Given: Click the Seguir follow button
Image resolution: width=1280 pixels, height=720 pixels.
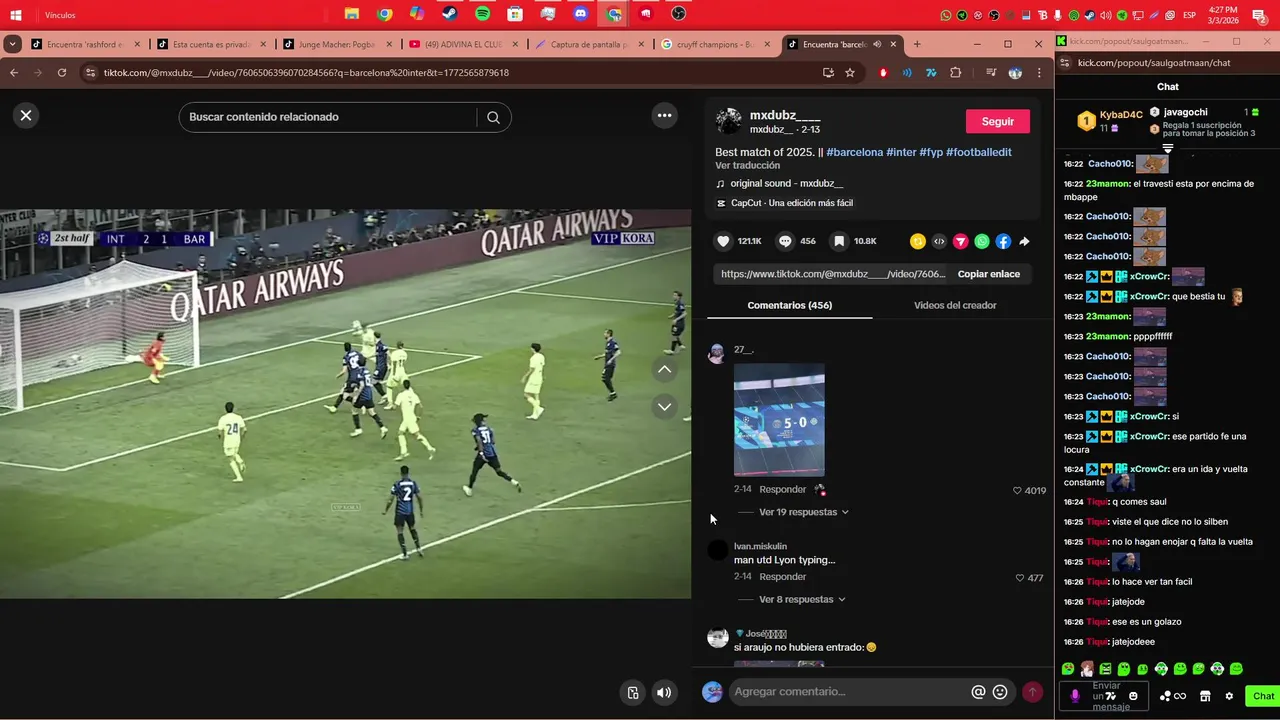Looking at the screenshot, I should tap(997, 121).
